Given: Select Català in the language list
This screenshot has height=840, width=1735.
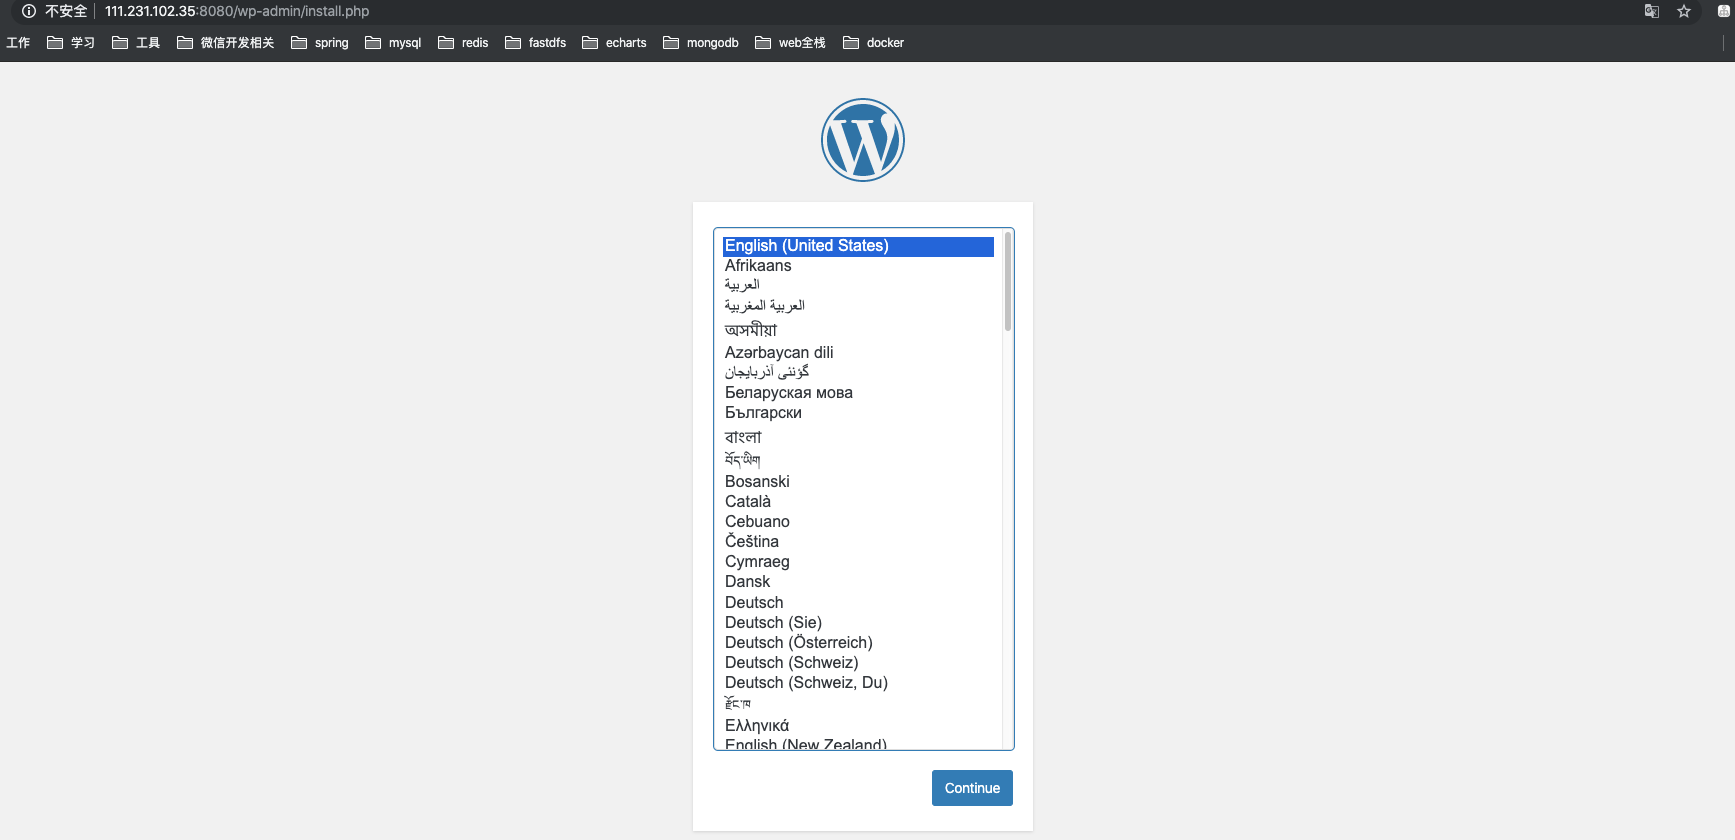Looking at the screenshot, I should click(858, 502).
